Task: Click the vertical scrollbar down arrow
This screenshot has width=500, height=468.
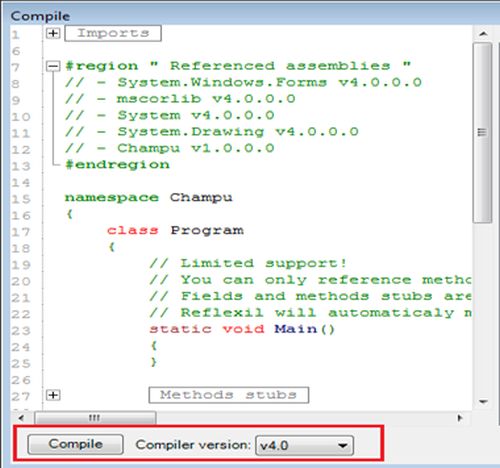Action: pos(483,401)
